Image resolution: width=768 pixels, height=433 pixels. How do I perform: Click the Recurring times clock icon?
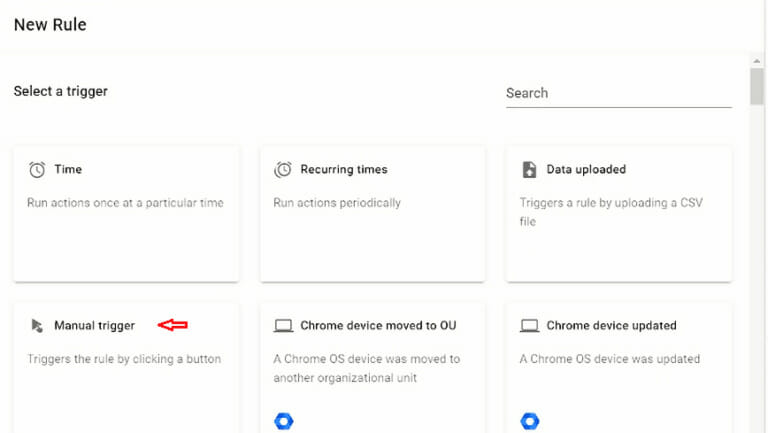coord(283,169)
